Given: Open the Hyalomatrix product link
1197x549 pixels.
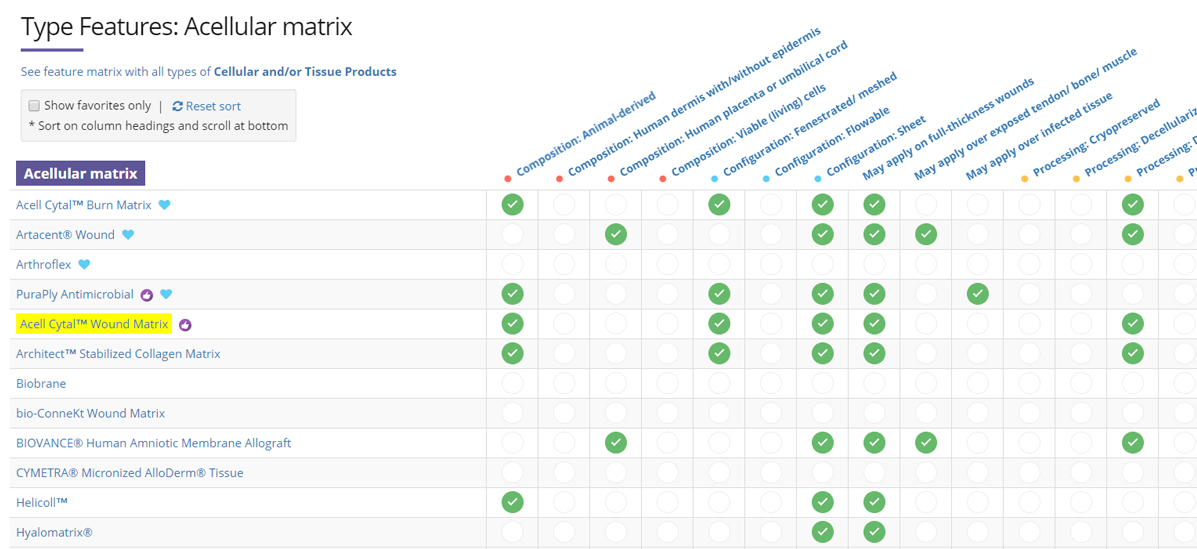Looking at the screenshot, I should coord(54,532).
